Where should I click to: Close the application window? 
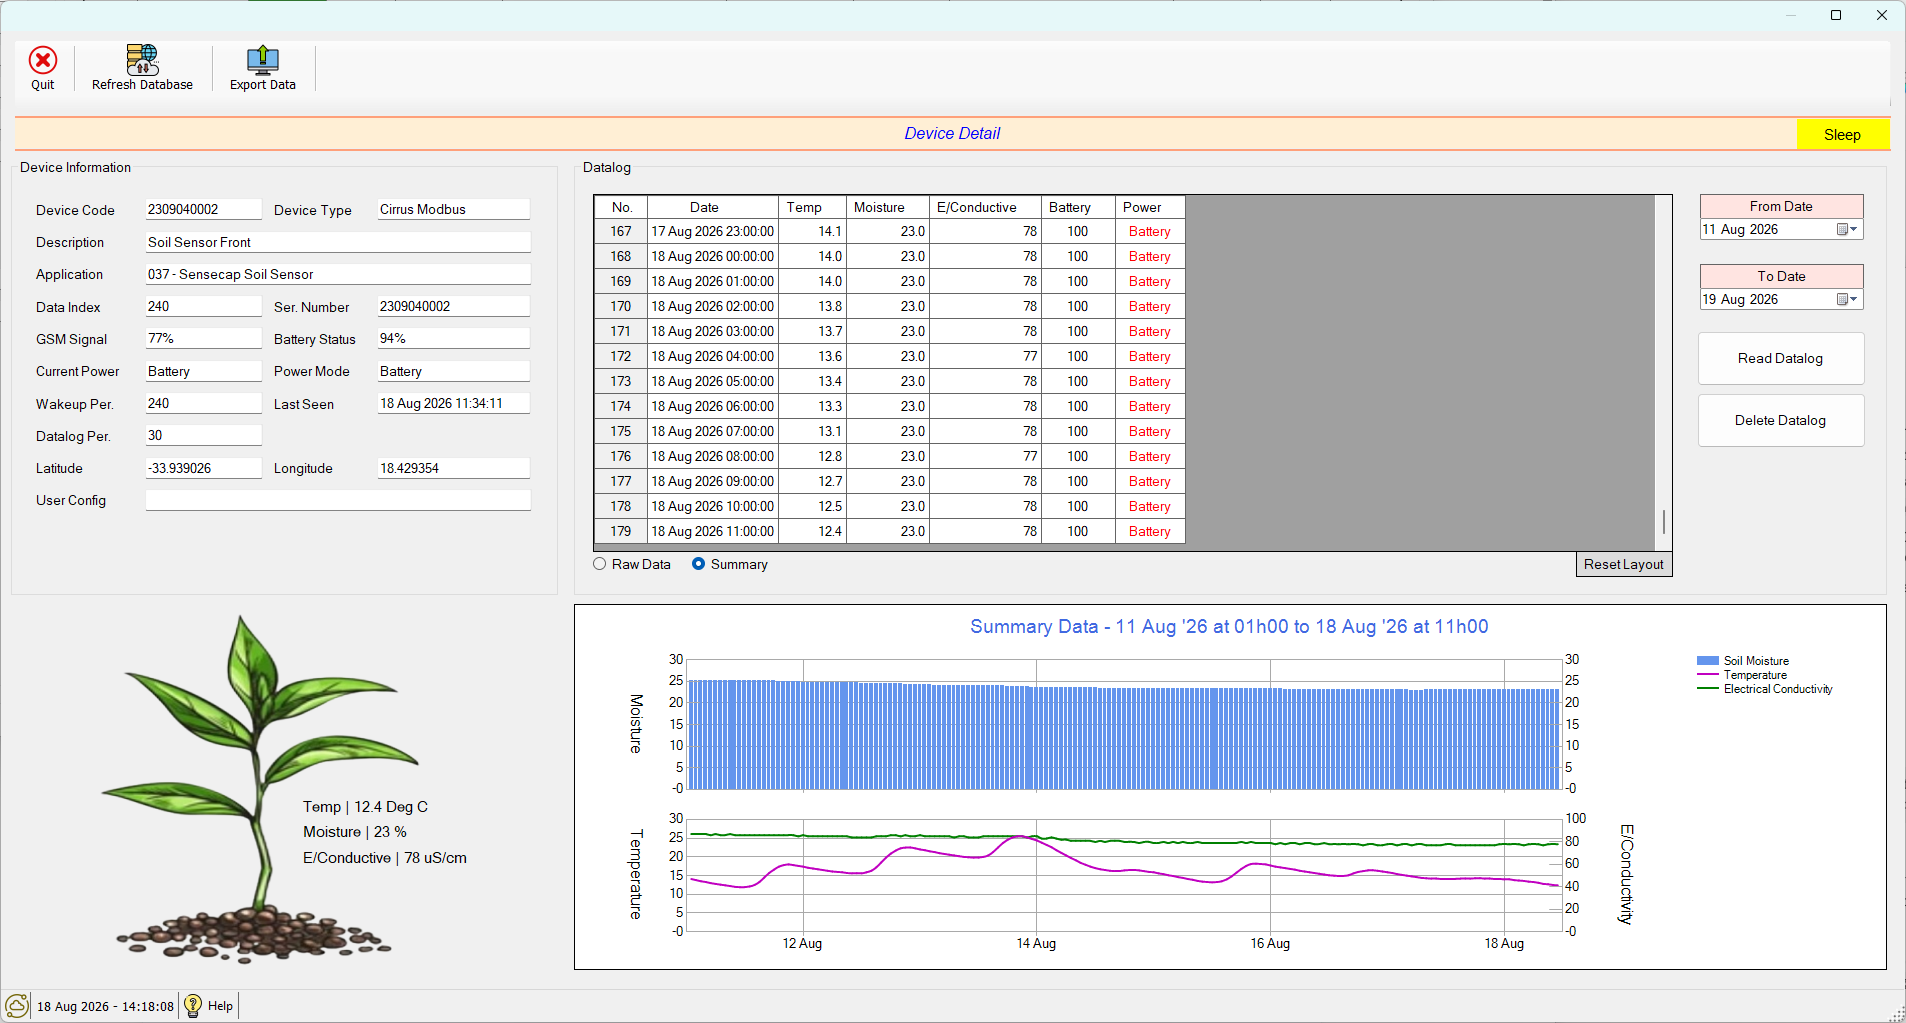[1882, 15]
